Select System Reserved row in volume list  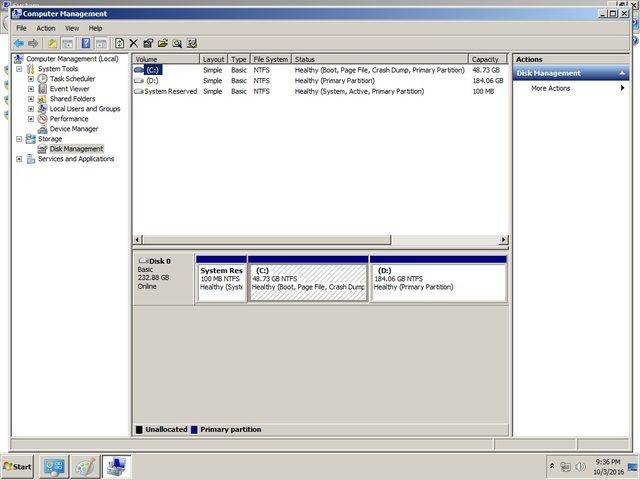170,91
